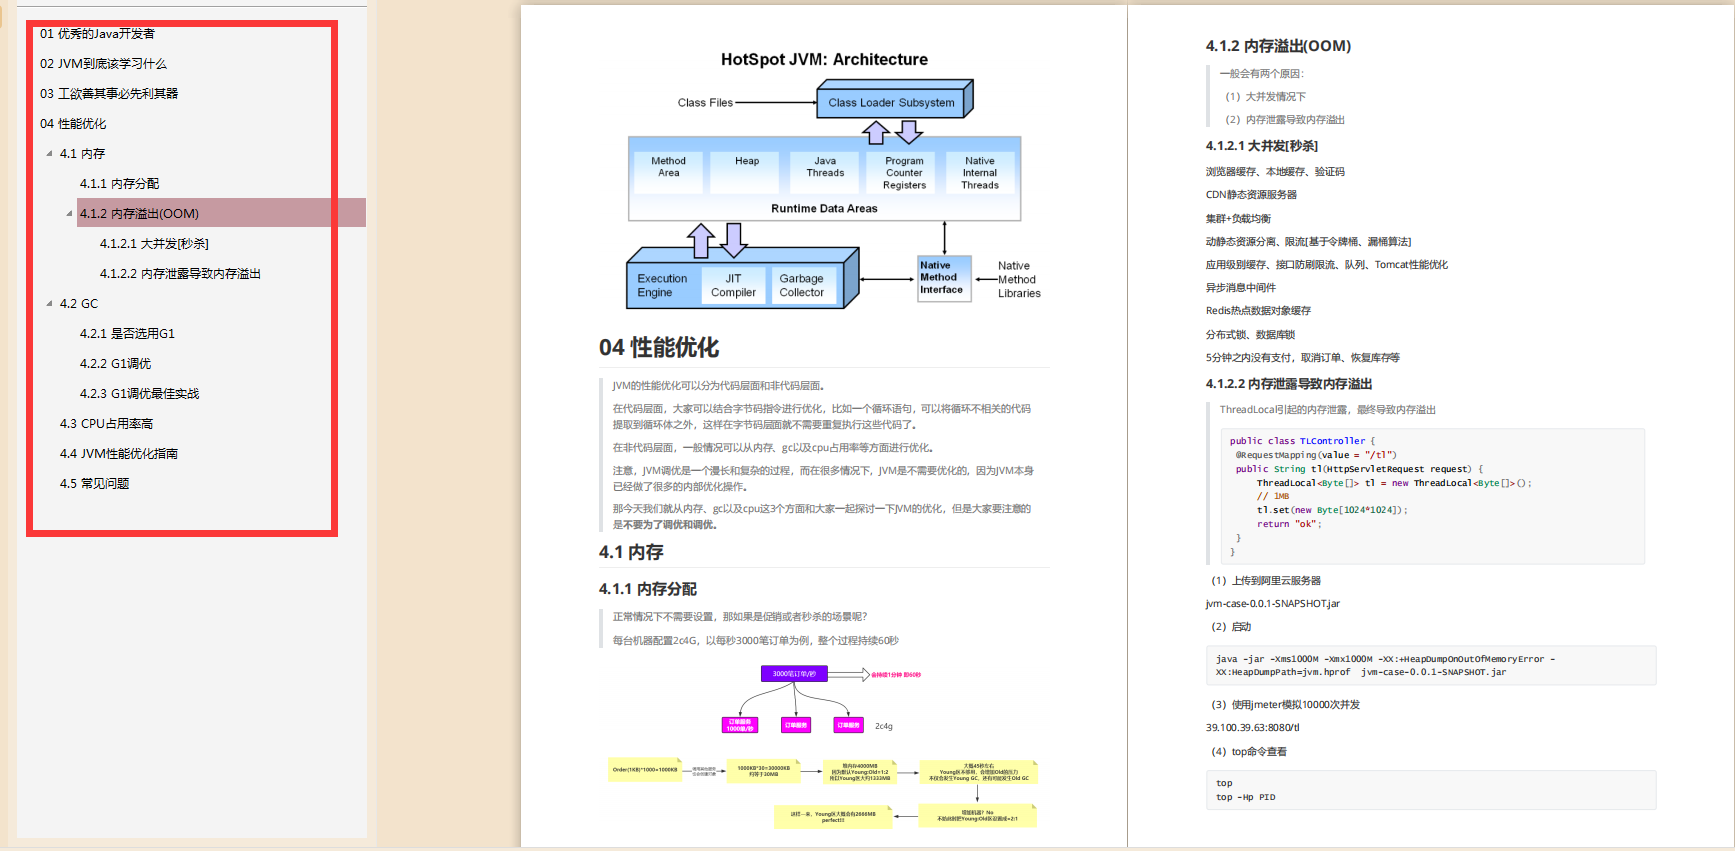Jump to outline entry 4.5 常见问题

[94, 483]
